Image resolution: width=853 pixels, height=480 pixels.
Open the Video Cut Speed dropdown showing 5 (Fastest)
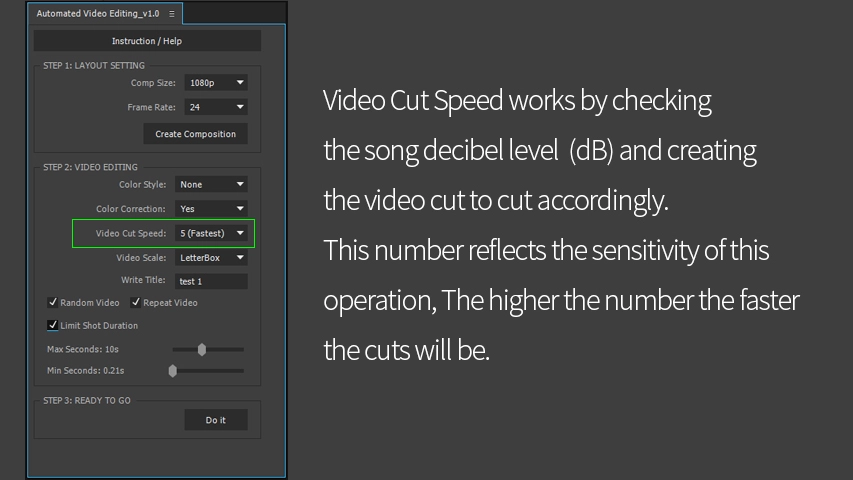tap(211, 233)
